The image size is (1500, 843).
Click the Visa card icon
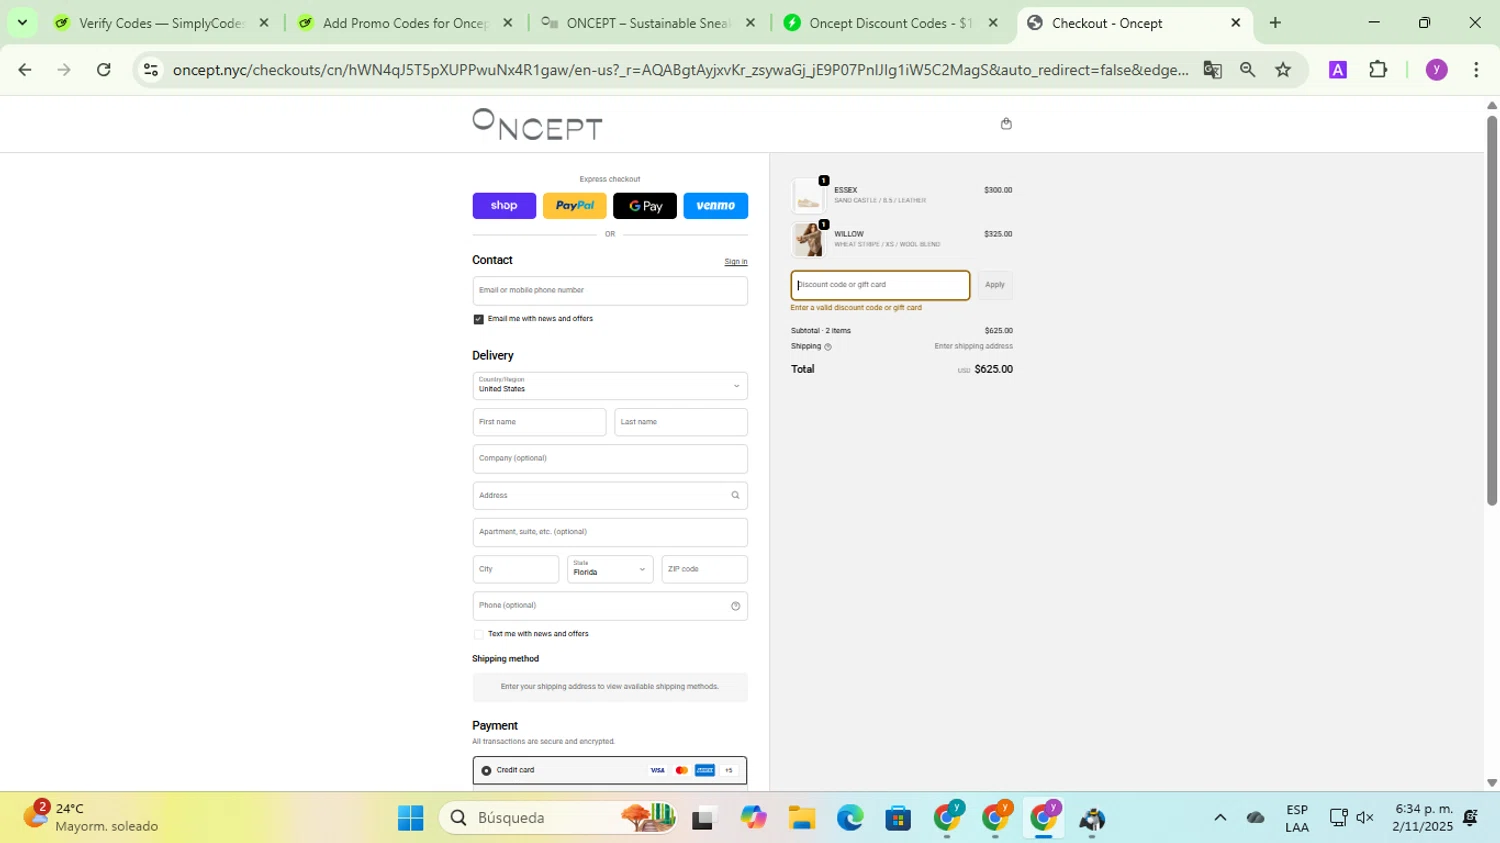[657, 771]
